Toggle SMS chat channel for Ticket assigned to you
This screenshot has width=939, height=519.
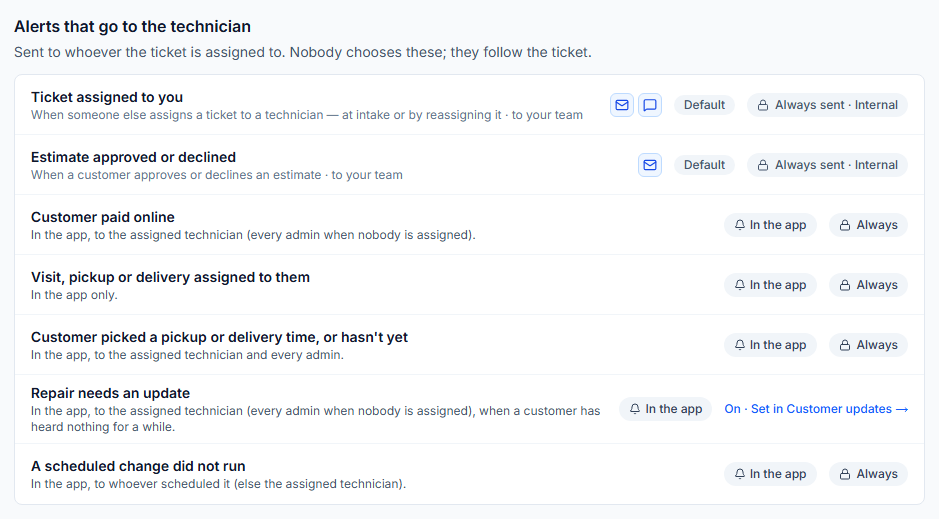coord(650,105)
